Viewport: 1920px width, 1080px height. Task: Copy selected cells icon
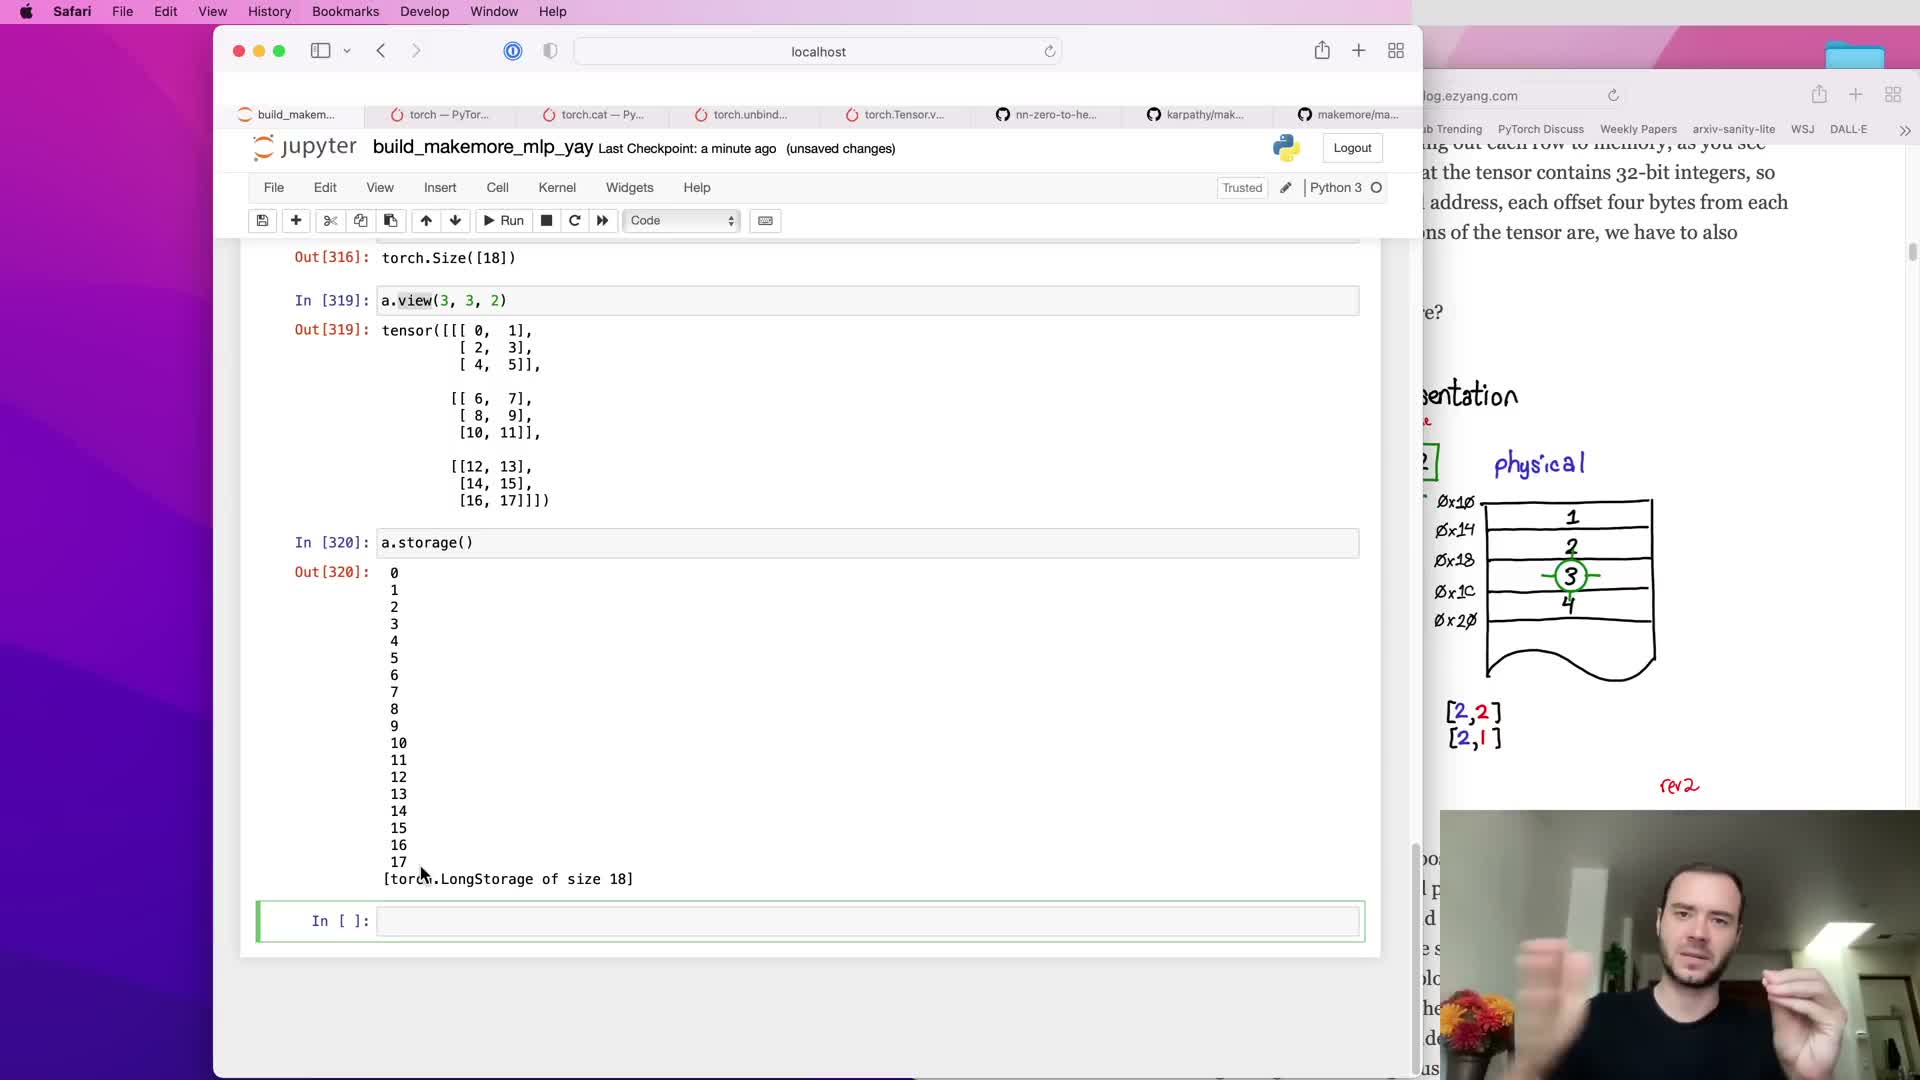pyautogui.click(x=360, y=220)
